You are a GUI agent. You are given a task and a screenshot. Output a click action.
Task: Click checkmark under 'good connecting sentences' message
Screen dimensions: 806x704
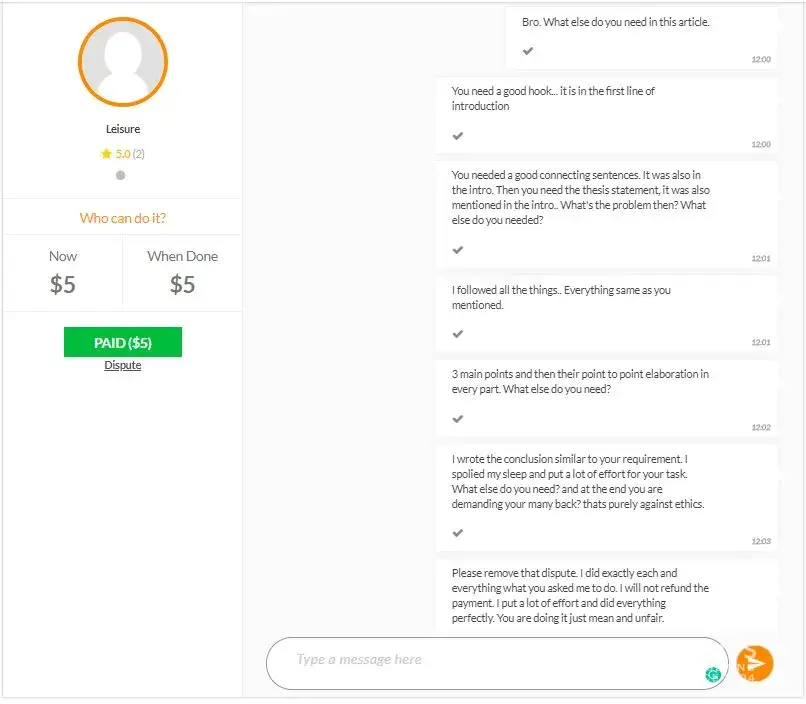(458, 249)
